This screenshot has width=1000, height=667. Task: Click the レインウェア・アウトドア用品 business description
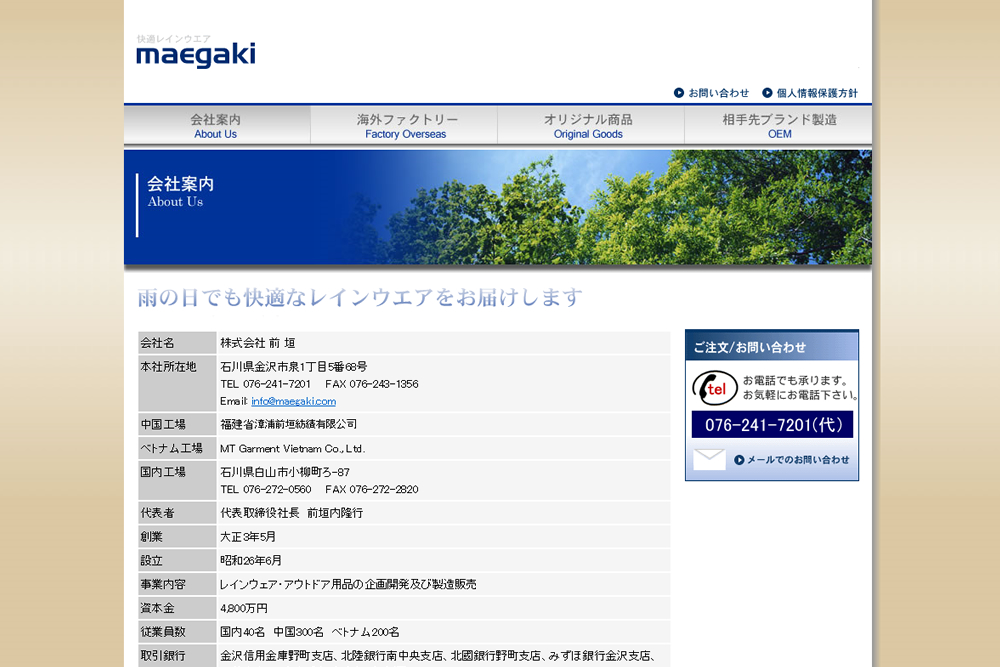[x=348, y=584]
